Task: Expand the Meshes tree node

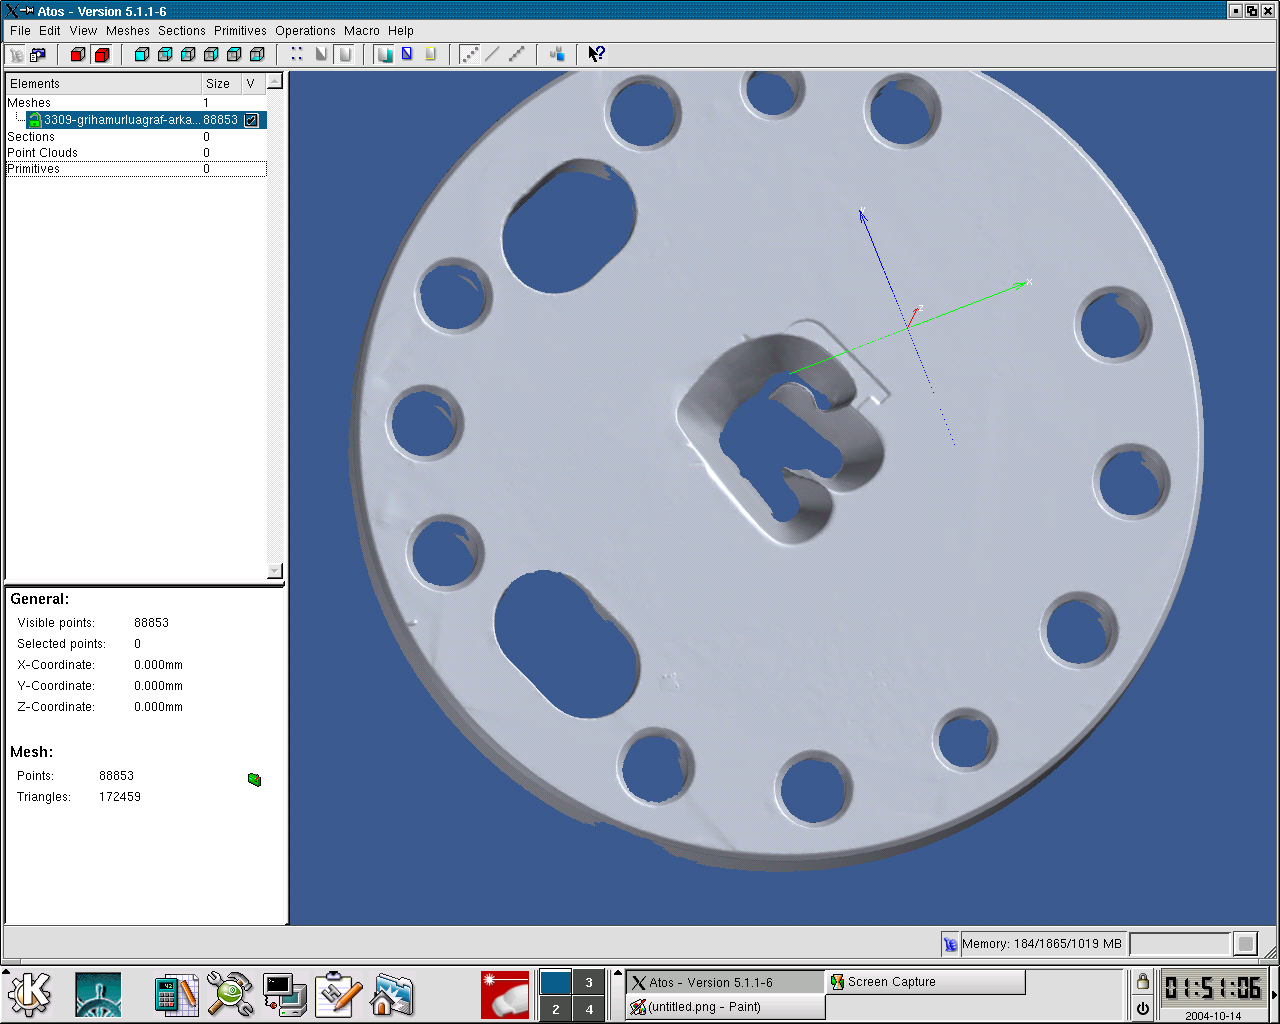Action: click(x=29, y=103)
